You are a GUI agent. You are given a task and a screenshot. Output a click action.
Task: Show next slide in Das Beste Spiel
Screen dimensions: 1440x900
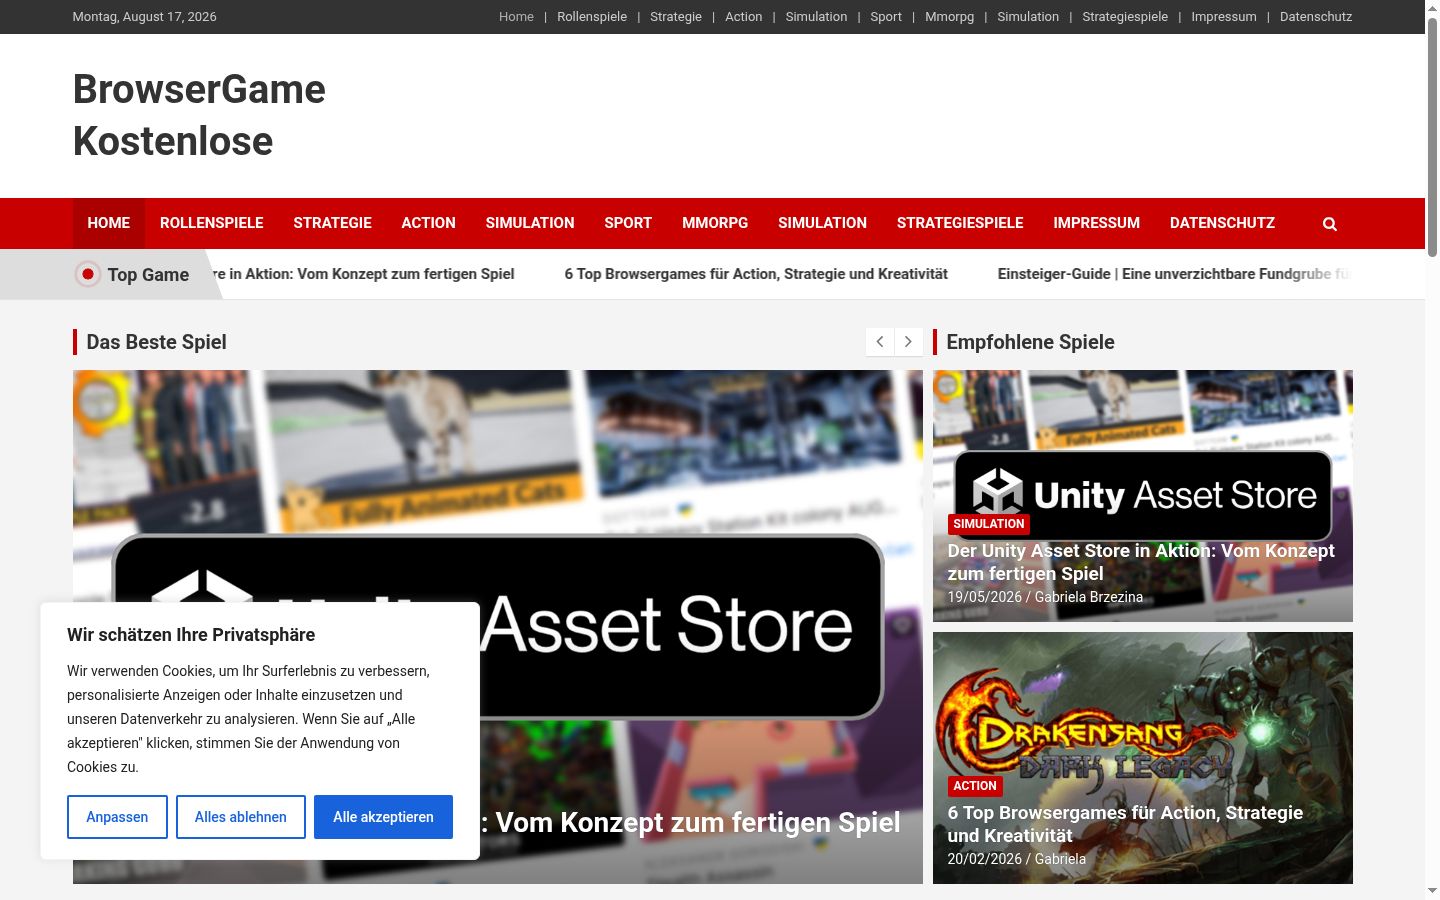coord(908,342)
